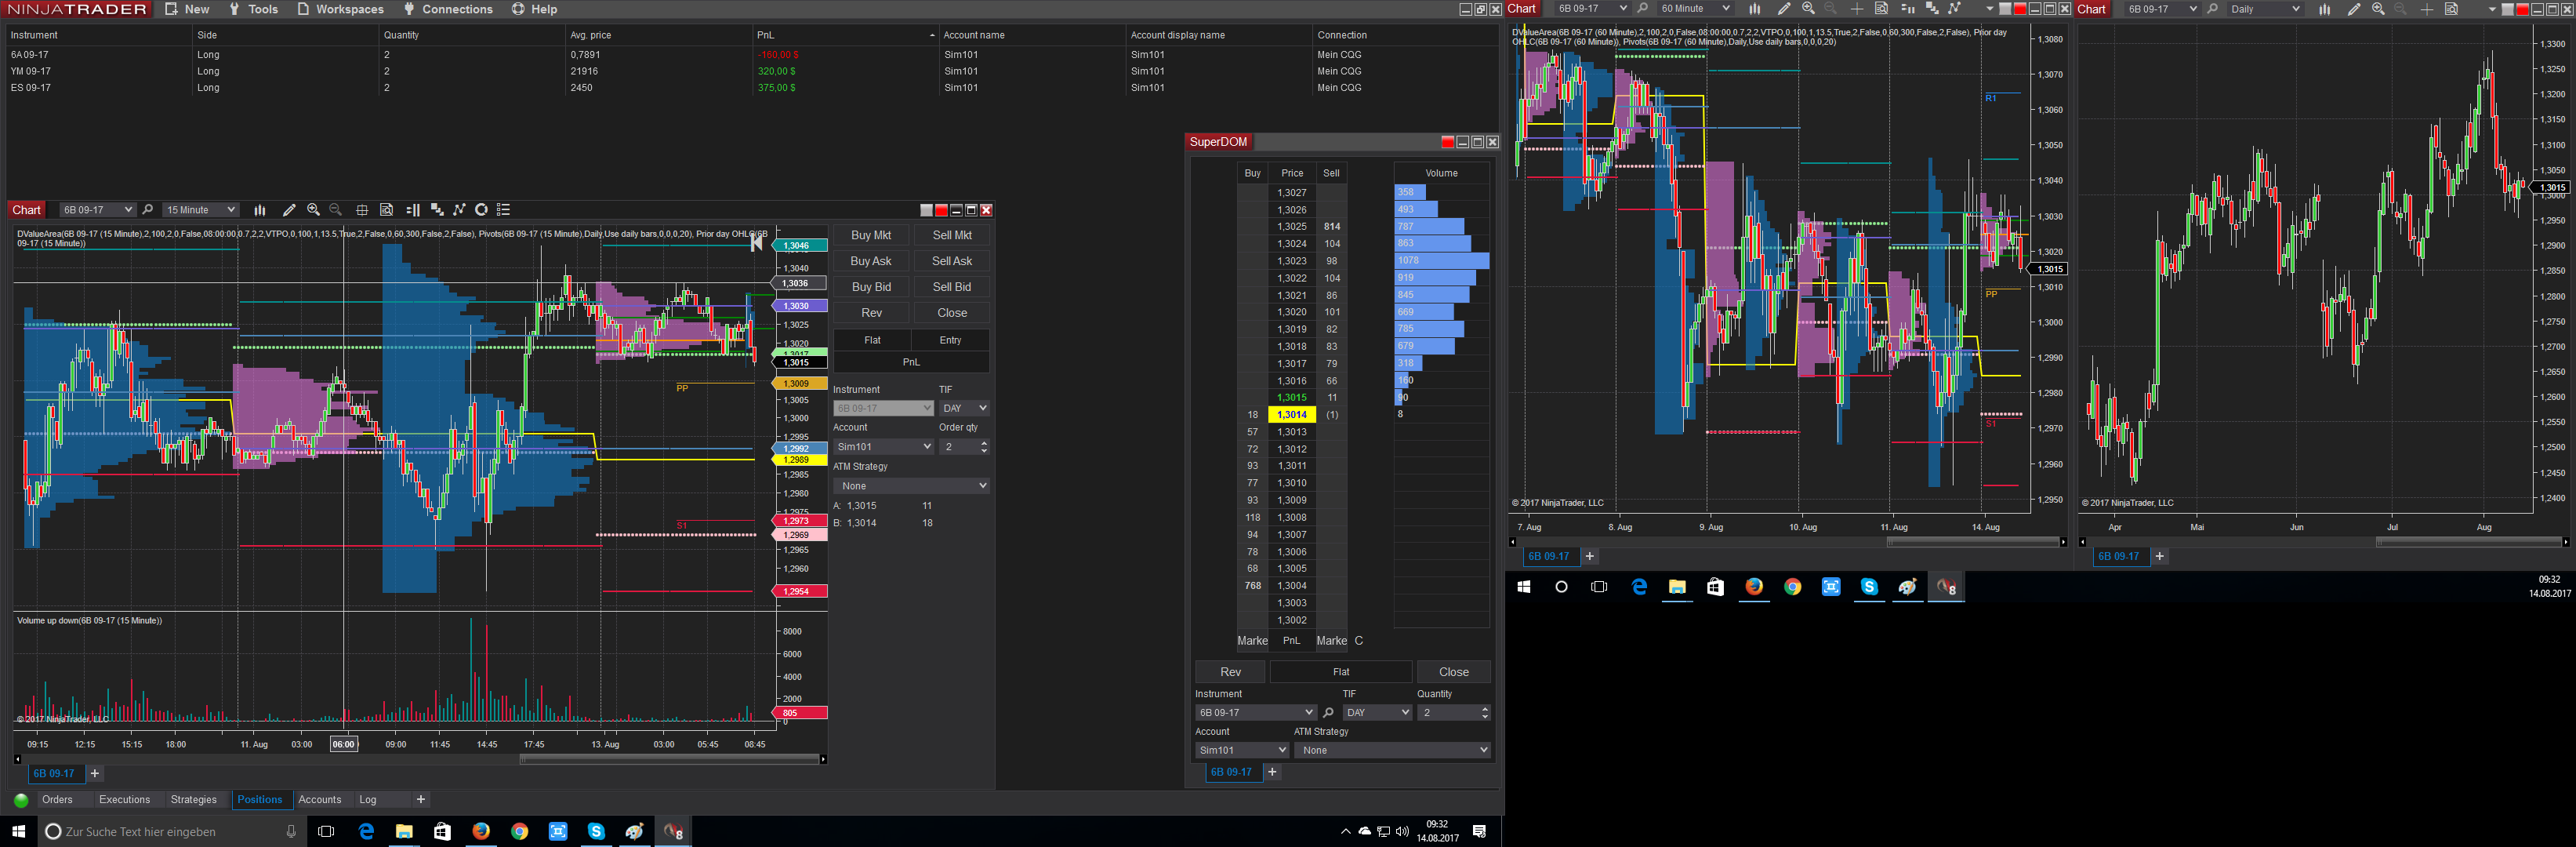Image resolution: width=2576 pixels, height=847 pixels.
Task: Enable crosshair in the 60 Minute chart
Action: [x=1857, y=9]
